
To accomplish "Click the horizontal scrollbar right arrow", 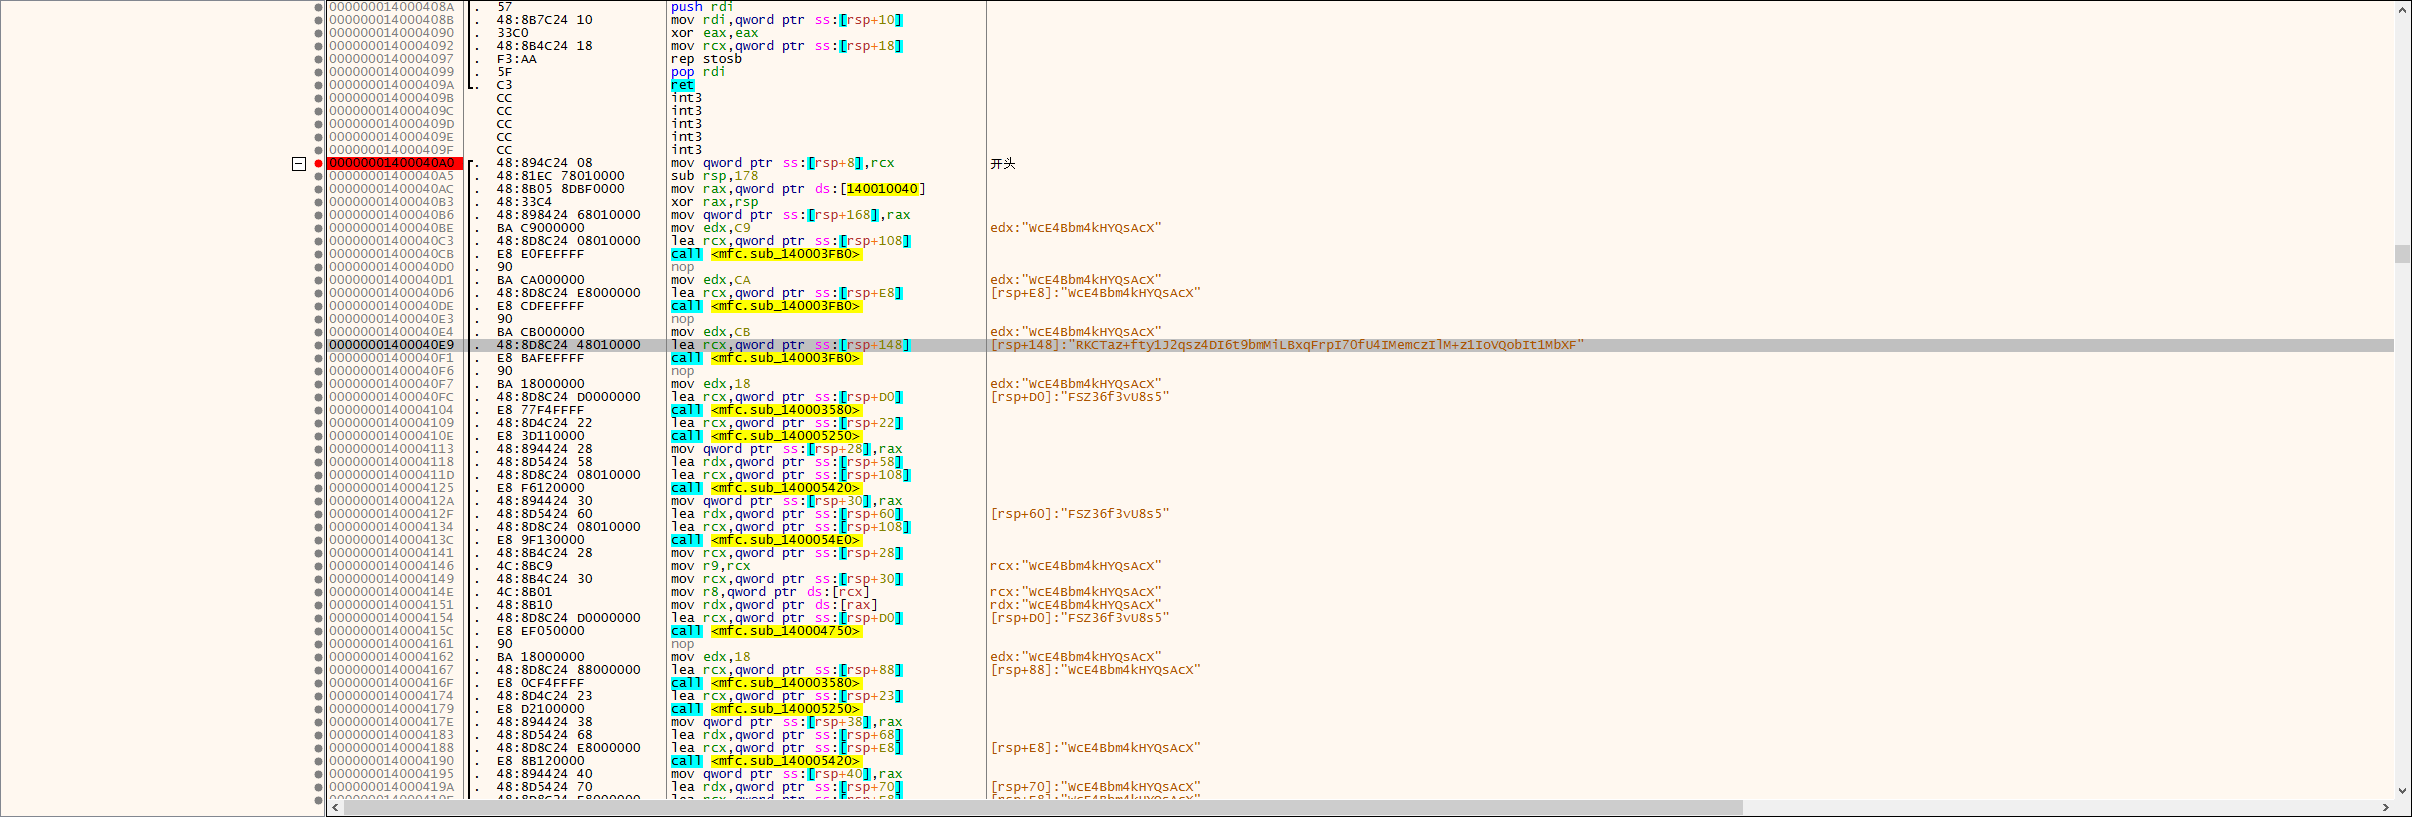I will point(2385,807).
